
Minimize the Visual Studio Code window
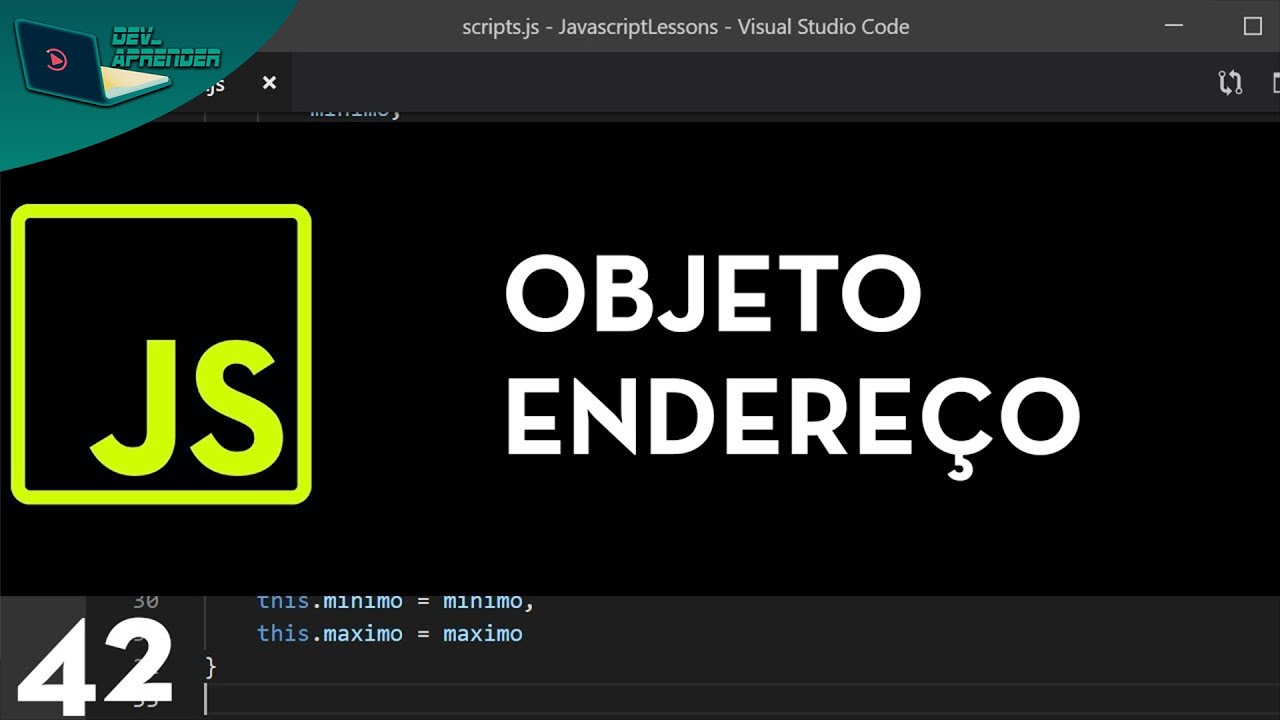click(1175, 26)
